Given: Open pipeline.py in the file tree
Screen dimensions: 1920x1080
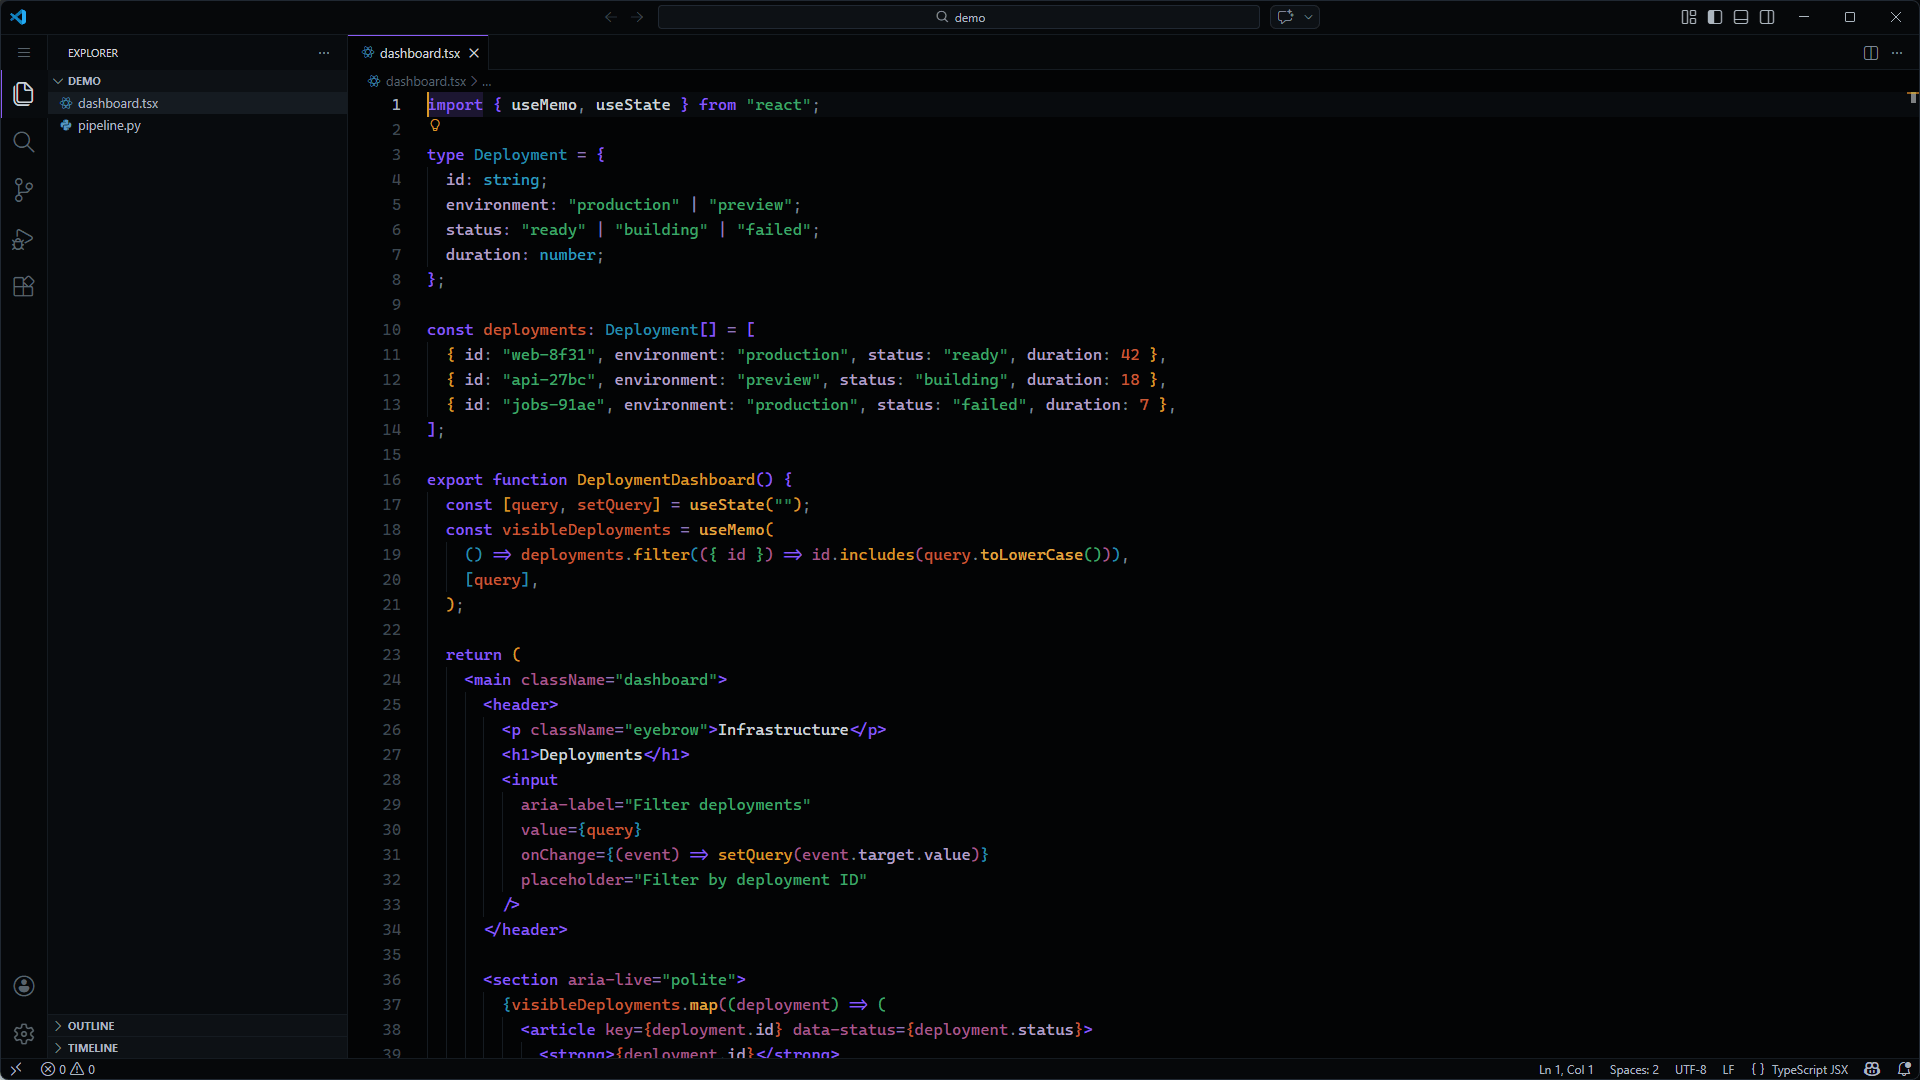Looking at the screenshot, I should [x=198, y=125].
